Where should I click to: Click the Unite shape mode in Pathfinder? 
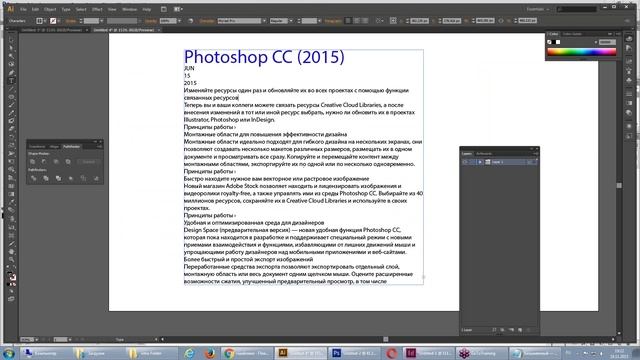point(32,162)
